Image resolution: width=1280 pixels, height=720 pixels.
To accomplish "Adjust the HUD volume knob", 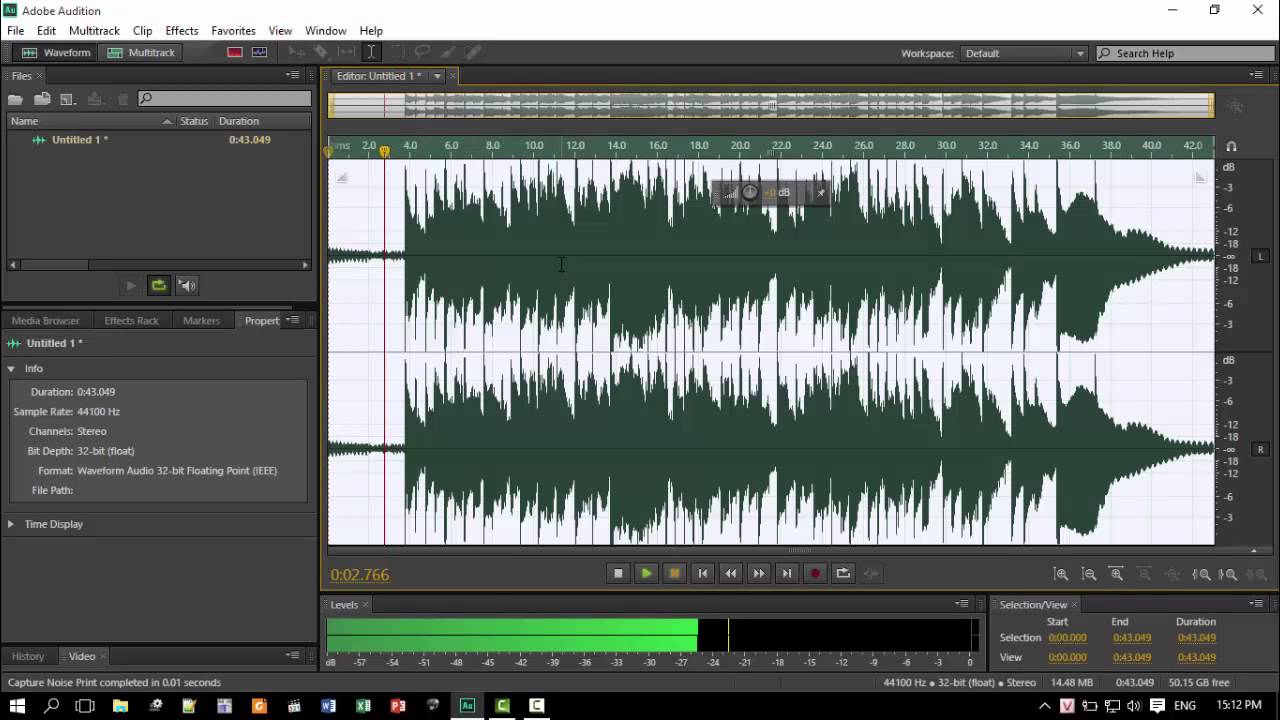I will 750,193.
